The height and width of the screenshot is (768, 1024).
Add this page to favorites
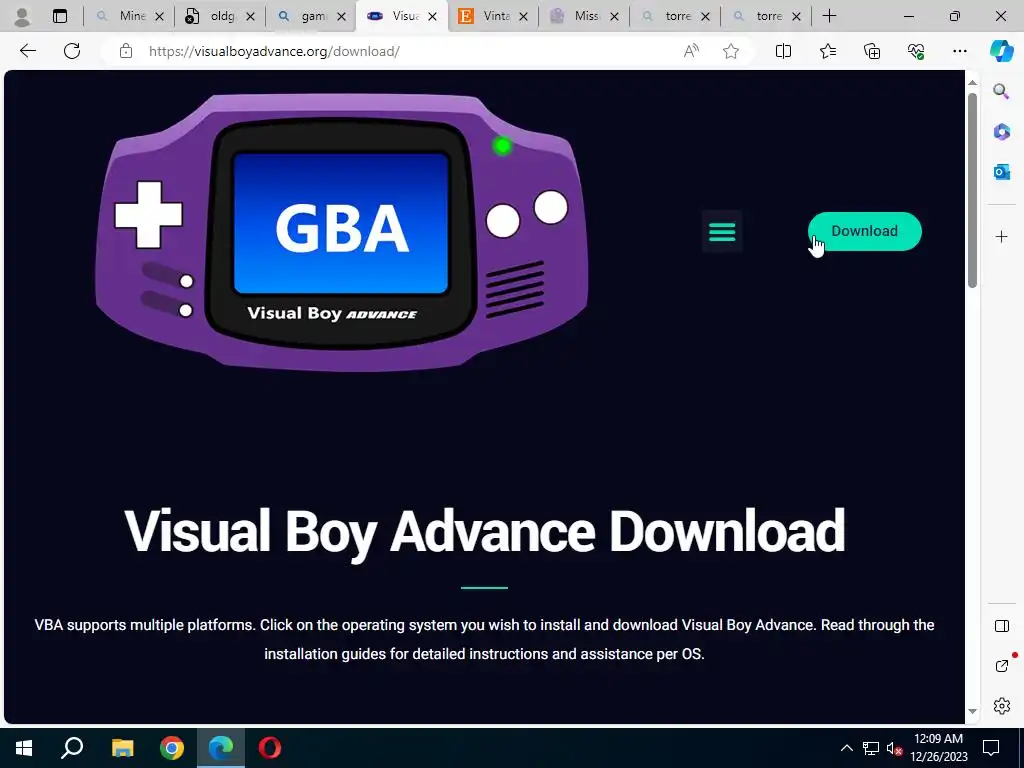(731, 51)
